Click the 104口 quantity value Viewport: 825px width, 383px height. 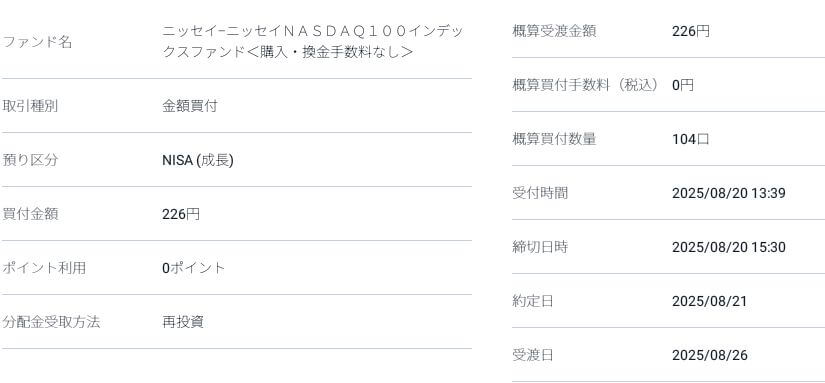pos(691,139)
